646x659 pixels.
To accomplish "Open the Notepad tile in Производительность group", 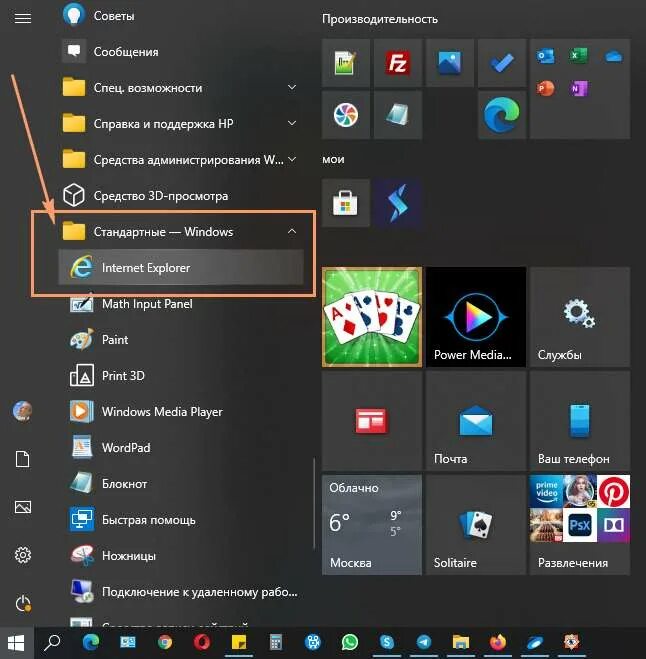I will (398, 114).
